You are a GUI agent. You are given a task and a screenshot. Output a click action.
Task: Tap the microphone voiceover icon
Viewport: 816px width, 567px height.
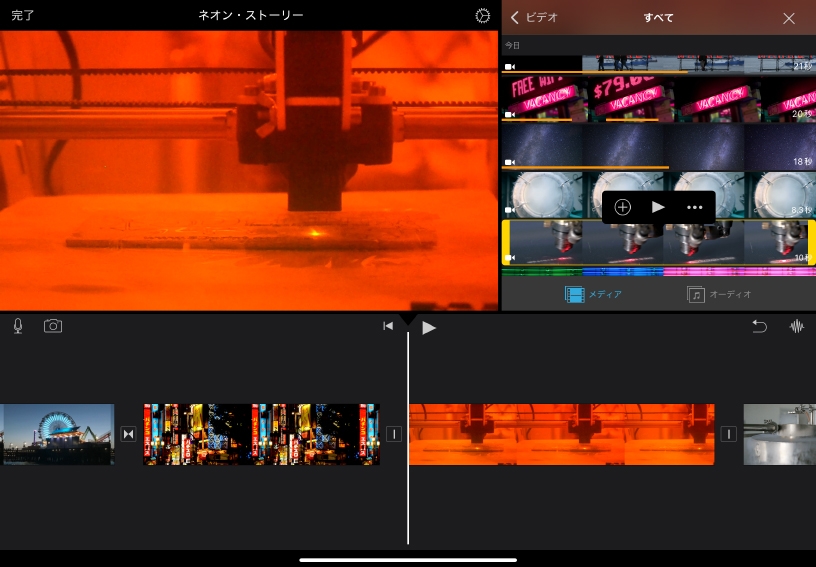(x=18, y=326)
